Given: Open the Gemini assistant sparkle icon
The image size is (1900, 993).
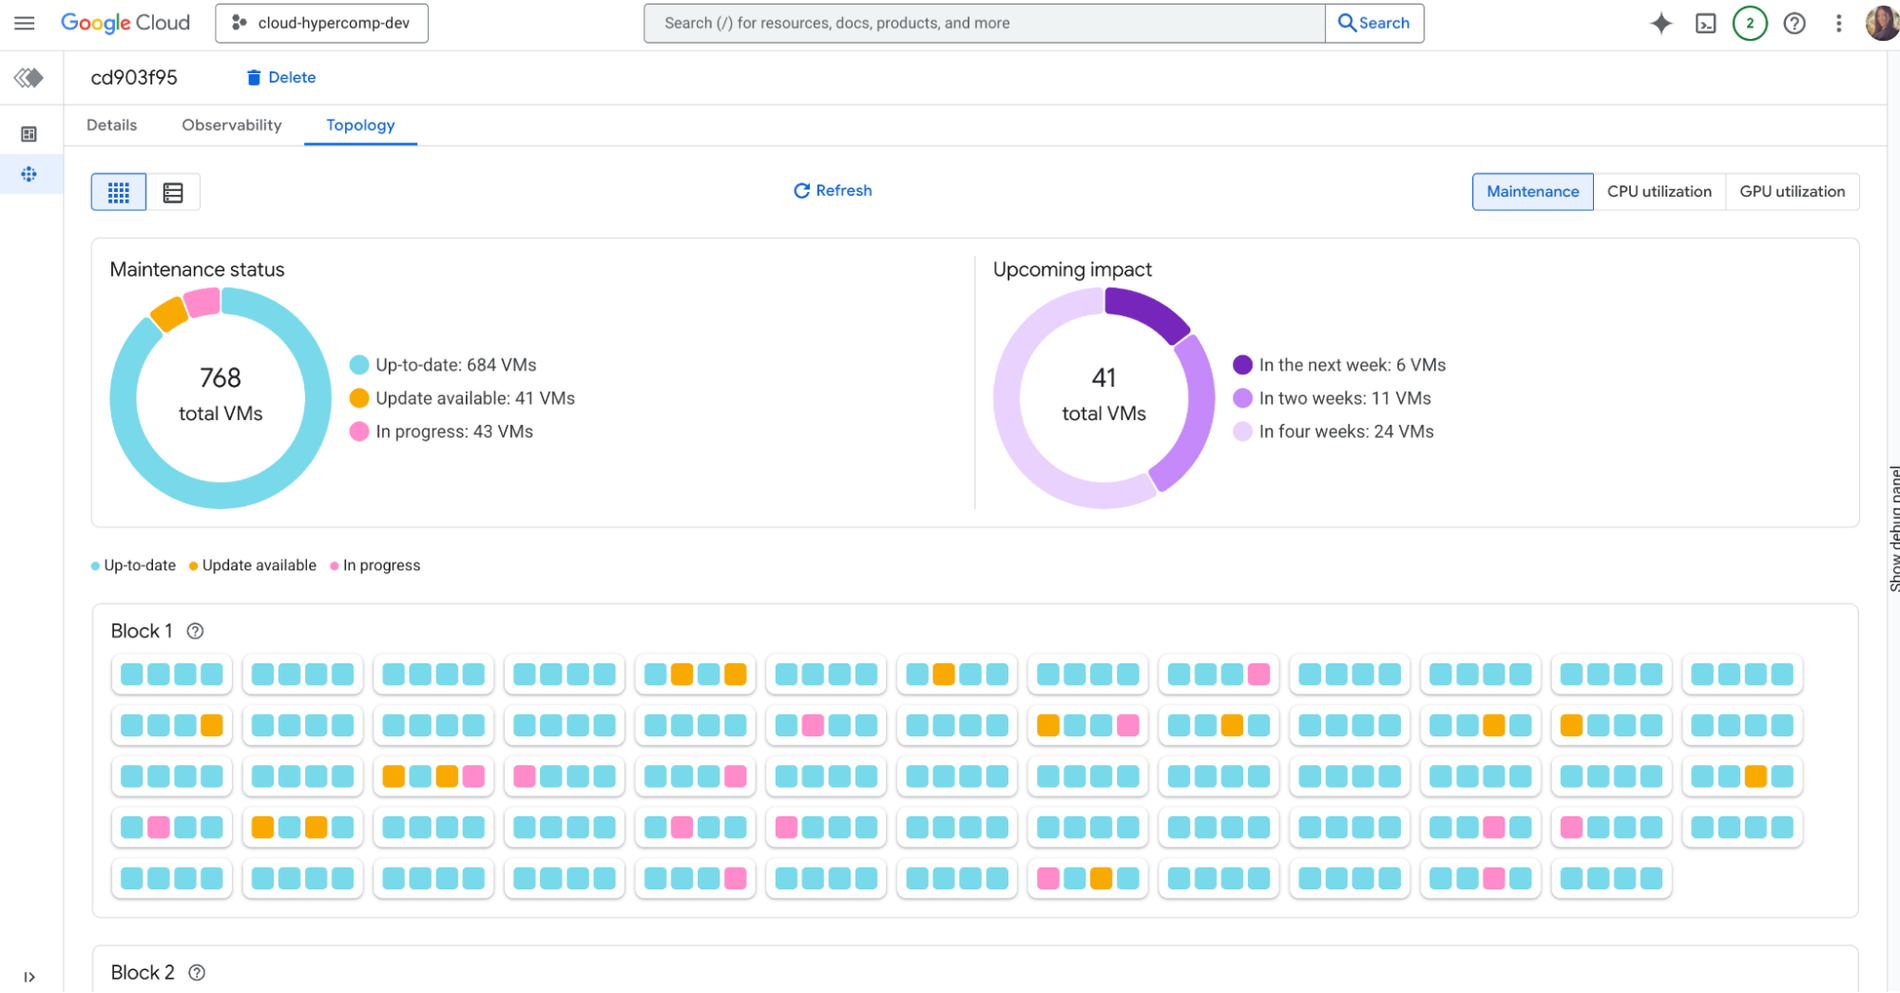Looking at the screenshot, I should coord(1661,23).
